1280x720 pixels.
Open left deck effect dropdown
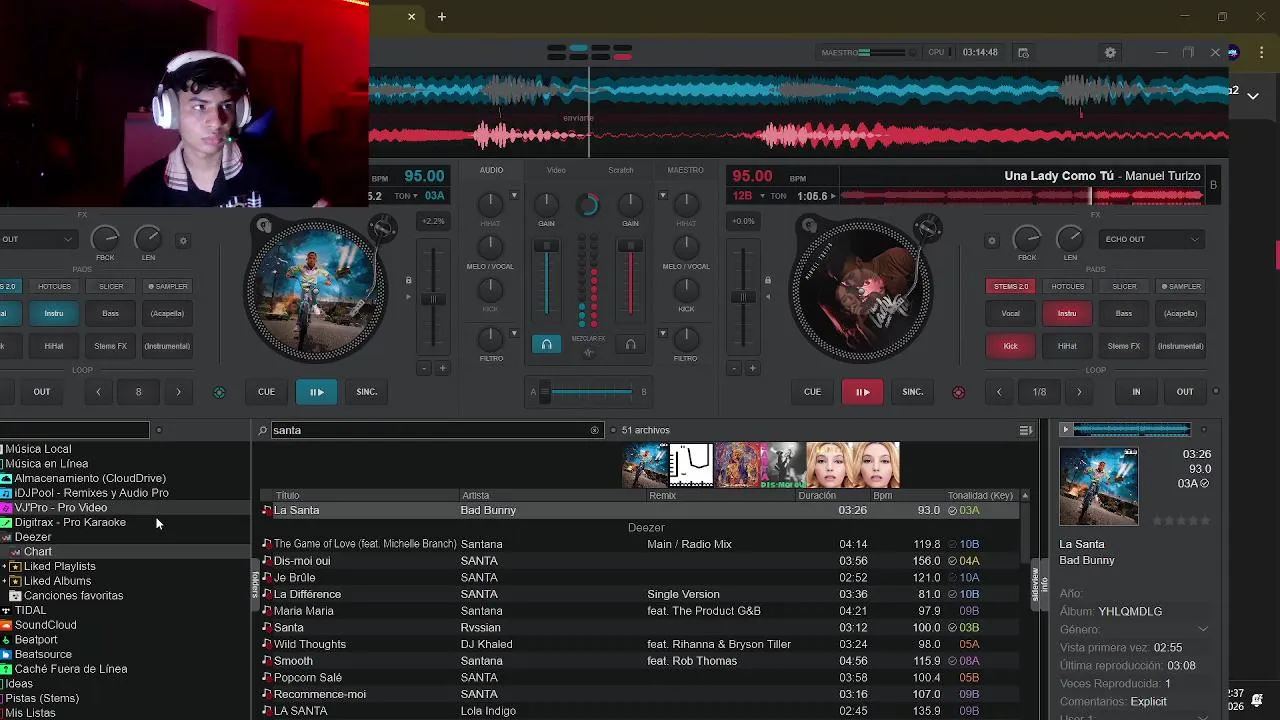click(x=37, y=240)
